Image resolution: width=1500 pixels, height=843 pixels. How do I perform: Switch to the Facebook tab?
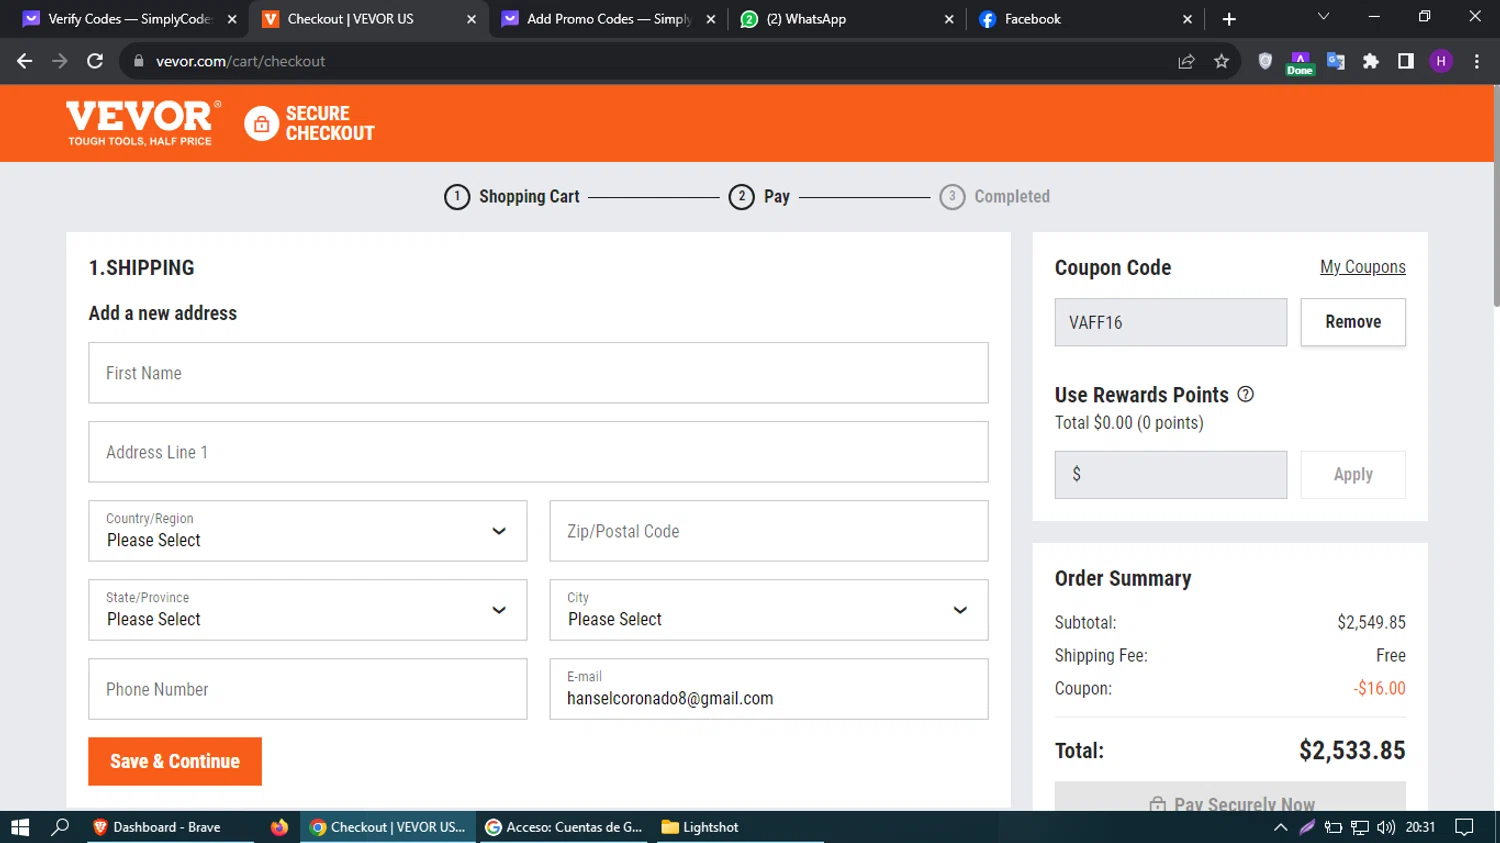point(1087,19)
